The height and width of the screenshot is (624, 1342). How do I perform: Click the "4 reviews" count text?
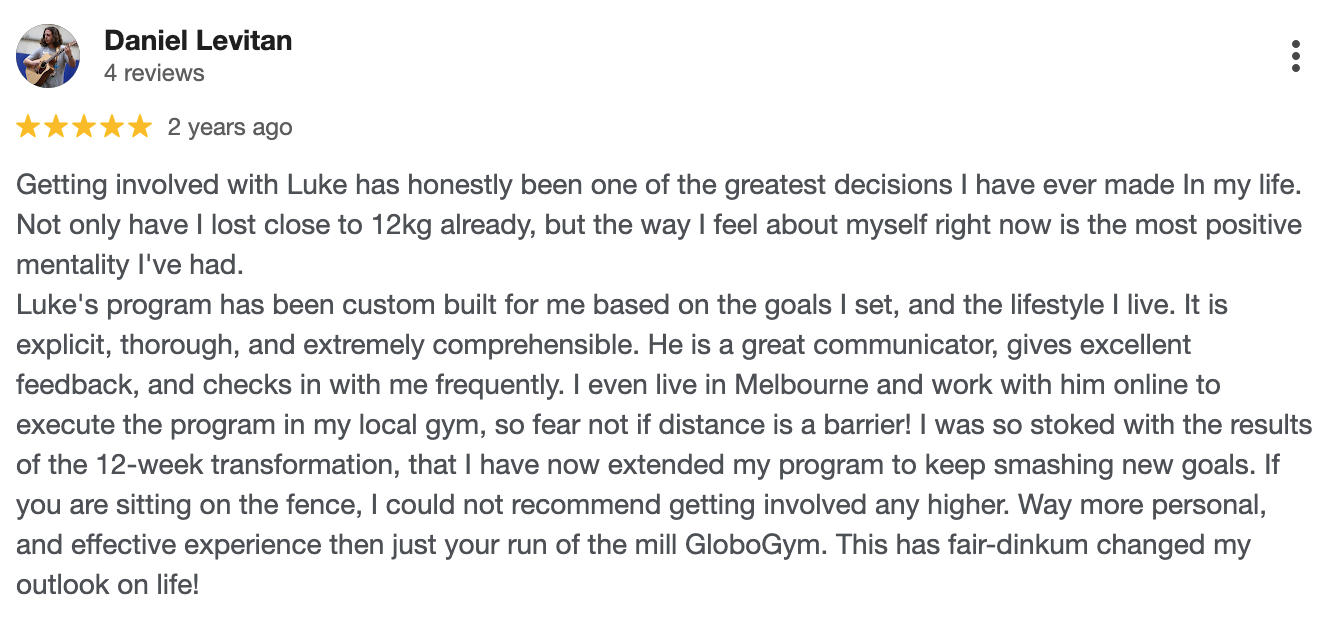coord(154,73)
